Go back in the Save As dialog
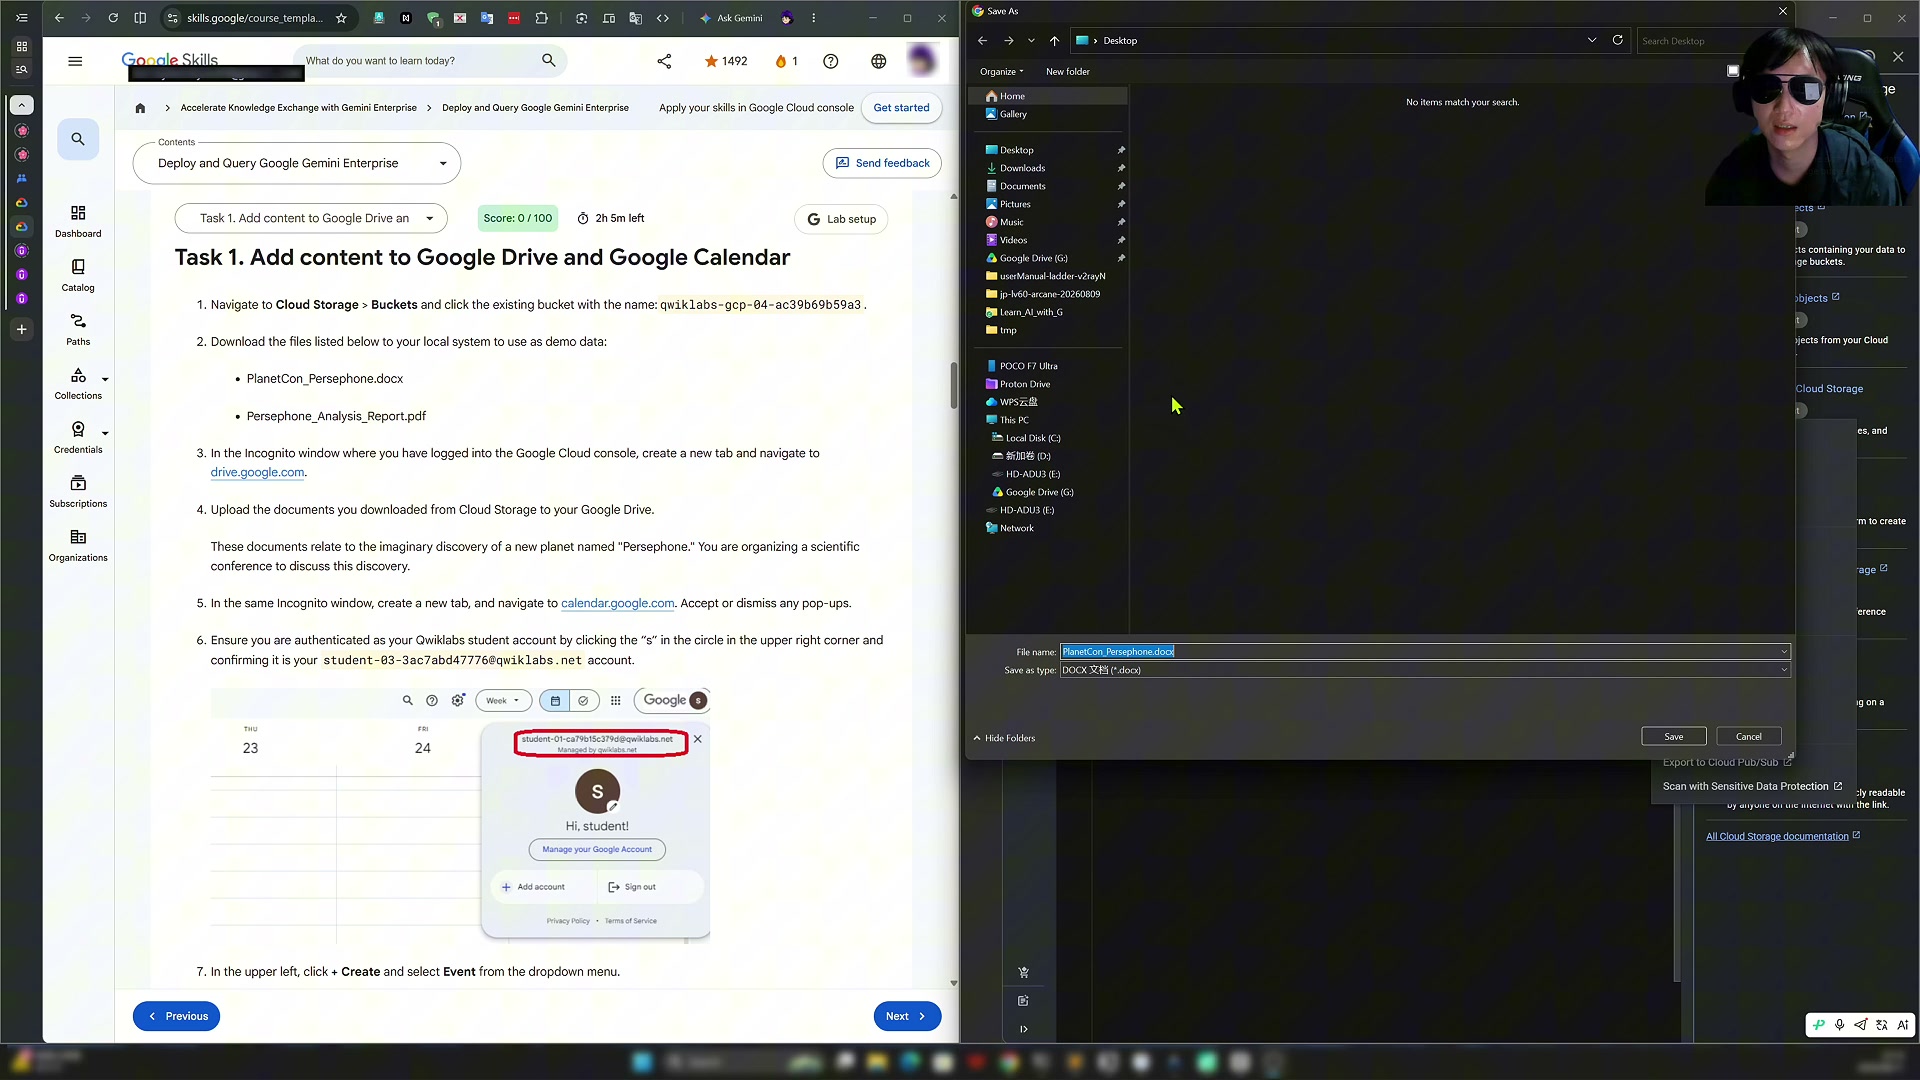The image size is (1920, 1080). pyautogui.click(x=982, y=41)
